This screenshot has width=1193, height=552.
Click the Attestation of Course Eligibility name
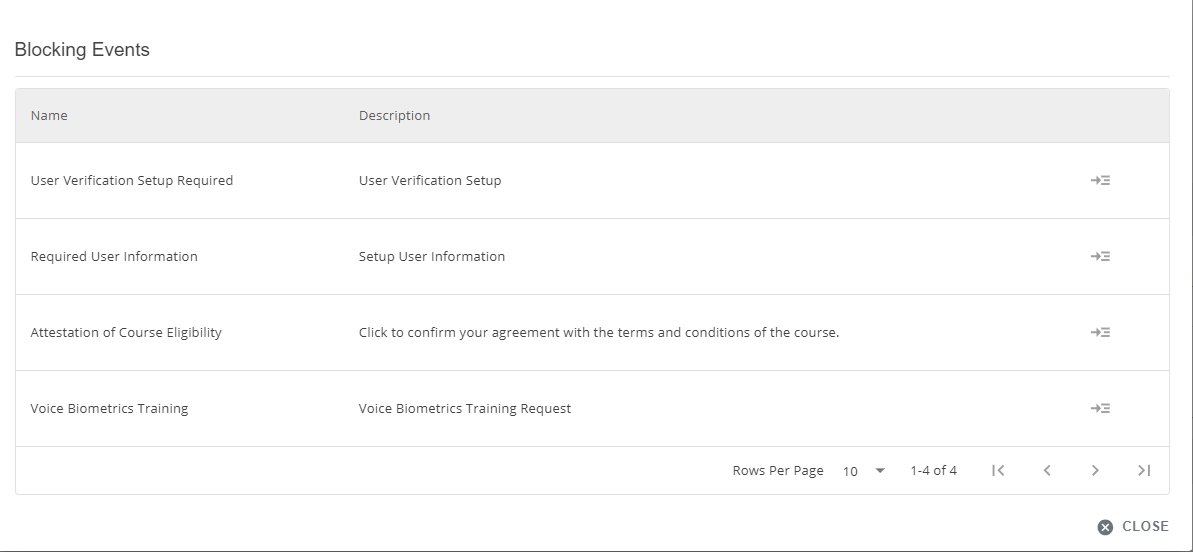tap(126, 333)
